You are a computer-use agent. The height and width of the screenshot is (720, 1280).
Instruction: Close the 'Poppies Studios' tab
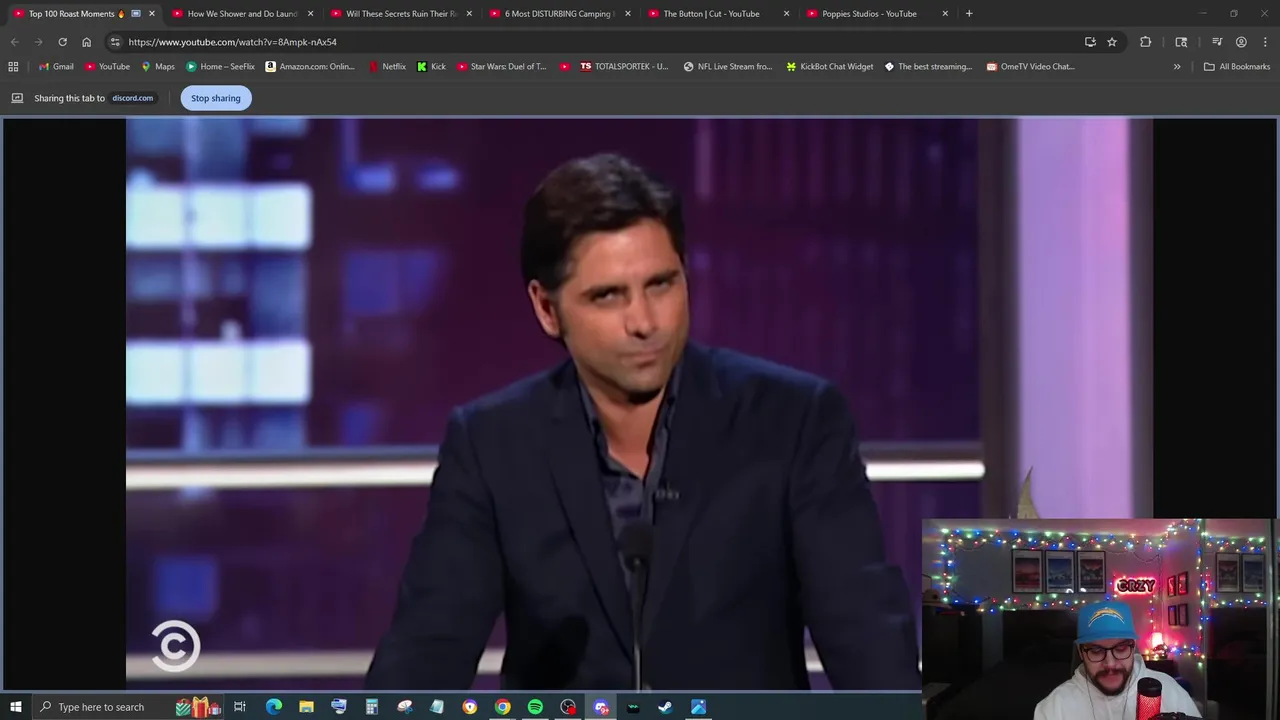coord(945,14)
